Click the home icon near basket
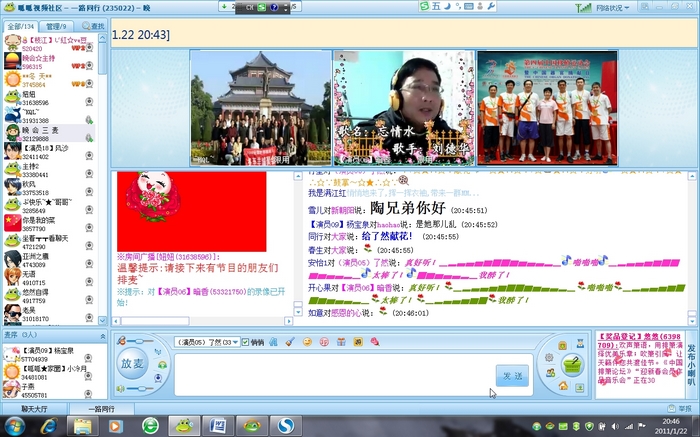This screenshot has height=437, width=700. coord(563,385)
